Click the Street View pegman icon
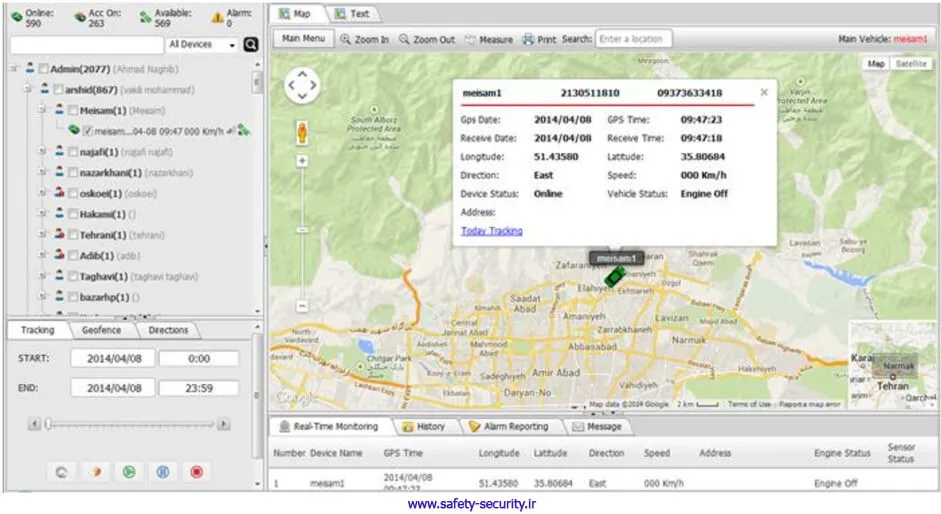Screen dimensions: 941x514 pyautogui.click(x=301, y=132)
